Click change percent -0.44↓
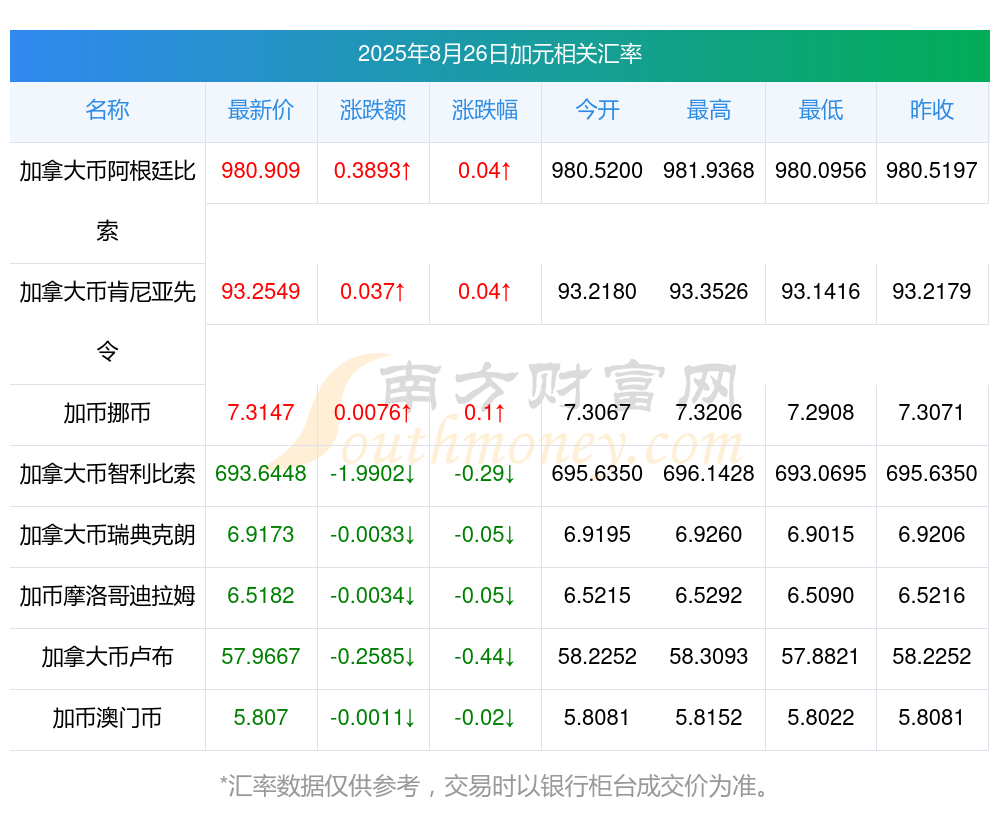This screenshot has height=817, width=1000. (x=485, y=657)
